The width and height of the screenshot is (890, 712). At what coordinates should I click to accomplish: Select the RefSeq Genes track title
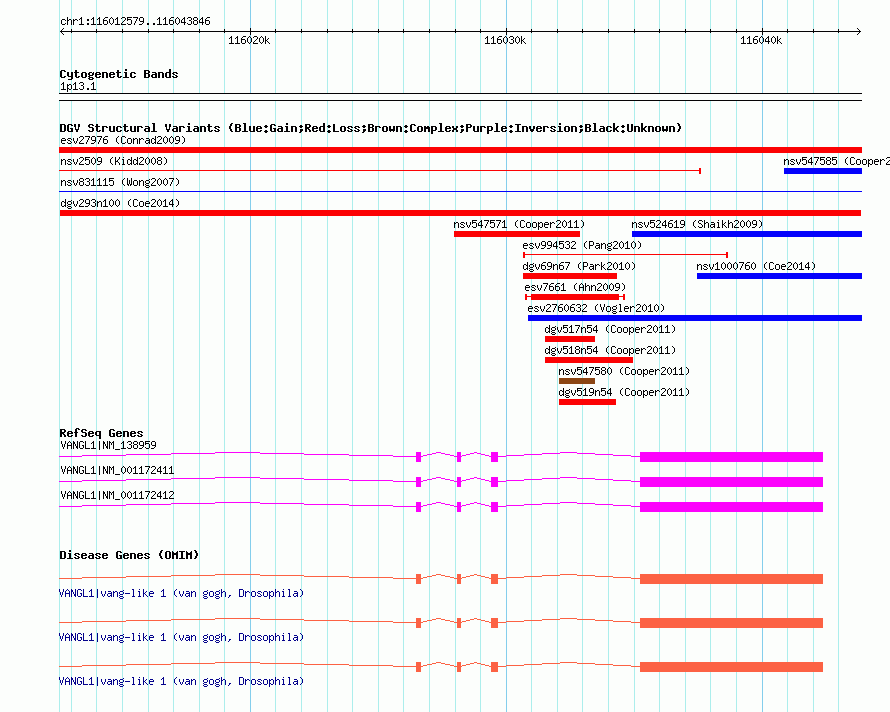[101, 433]
